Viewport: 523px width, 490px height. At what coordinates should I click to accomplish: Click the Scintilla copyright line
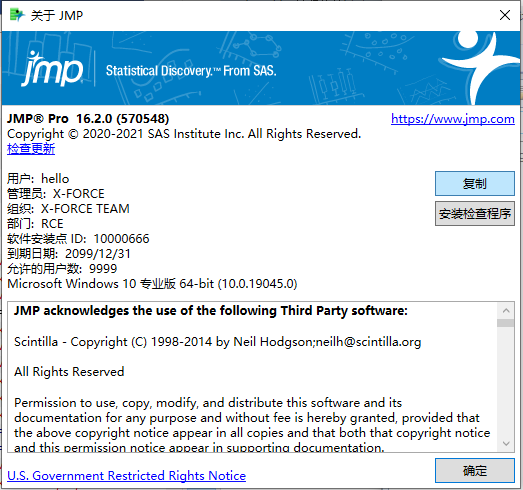tap(217, 342)
